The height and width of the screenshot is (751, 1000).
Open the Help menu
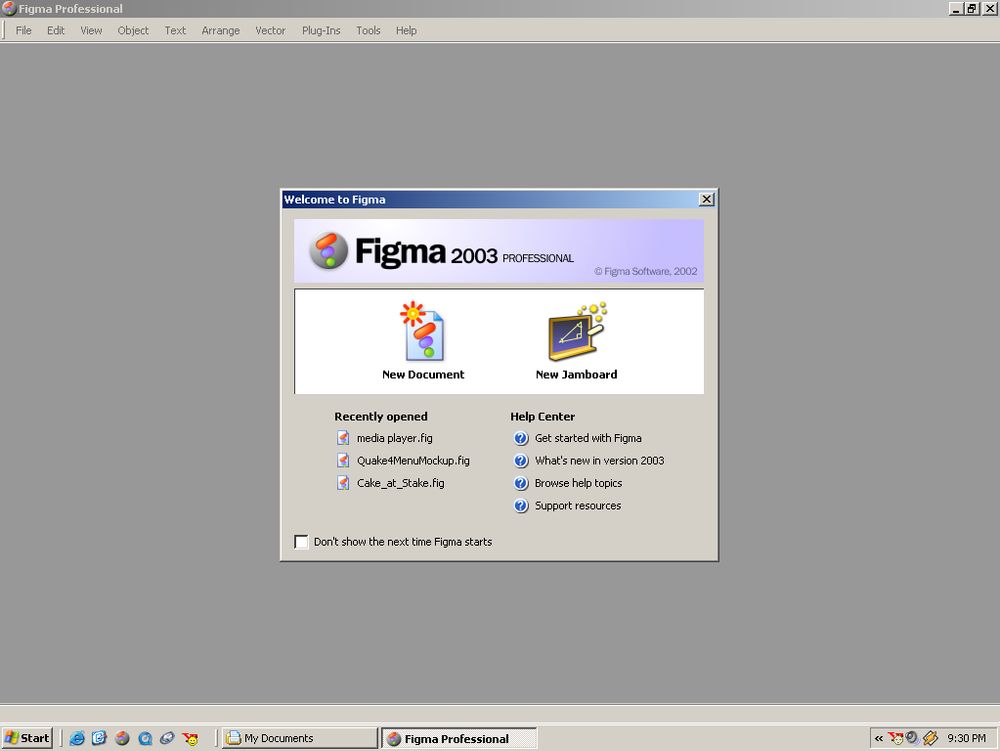click(406, 30)
